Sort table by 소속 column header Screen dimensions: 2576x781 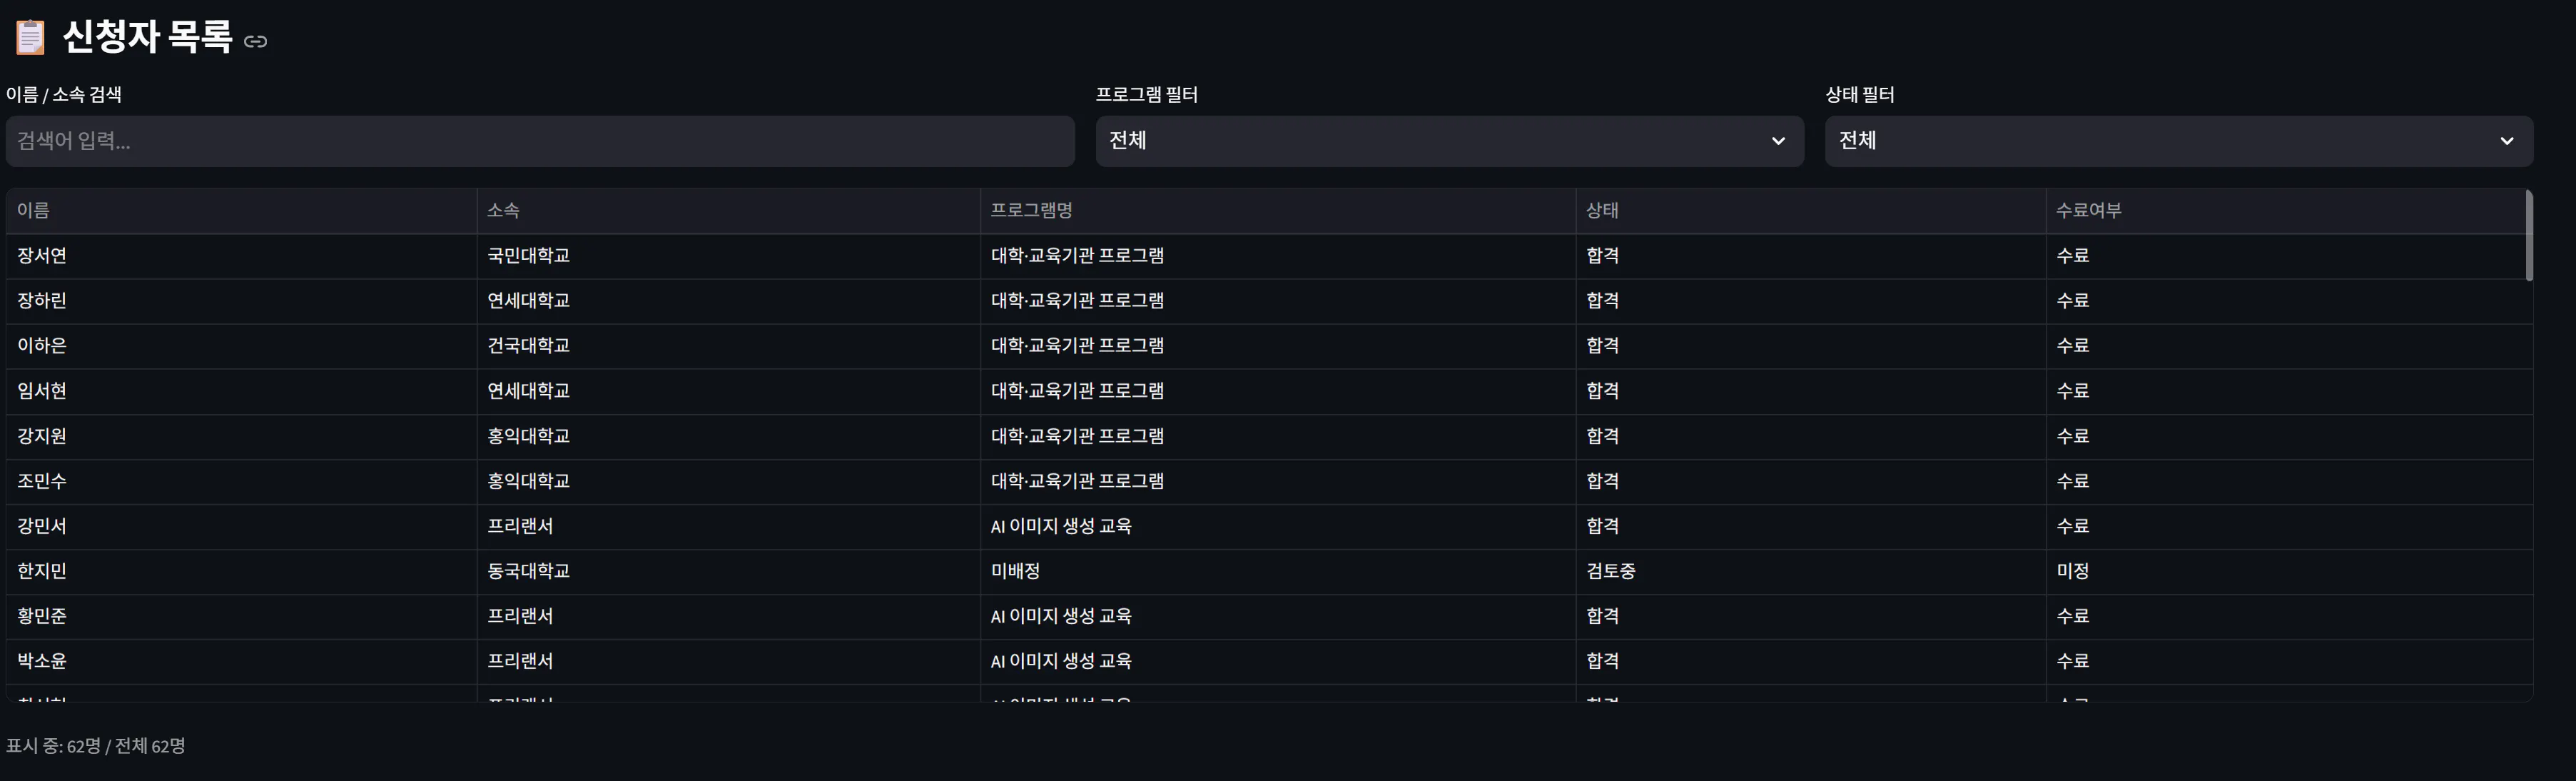[x=503, y=210]
